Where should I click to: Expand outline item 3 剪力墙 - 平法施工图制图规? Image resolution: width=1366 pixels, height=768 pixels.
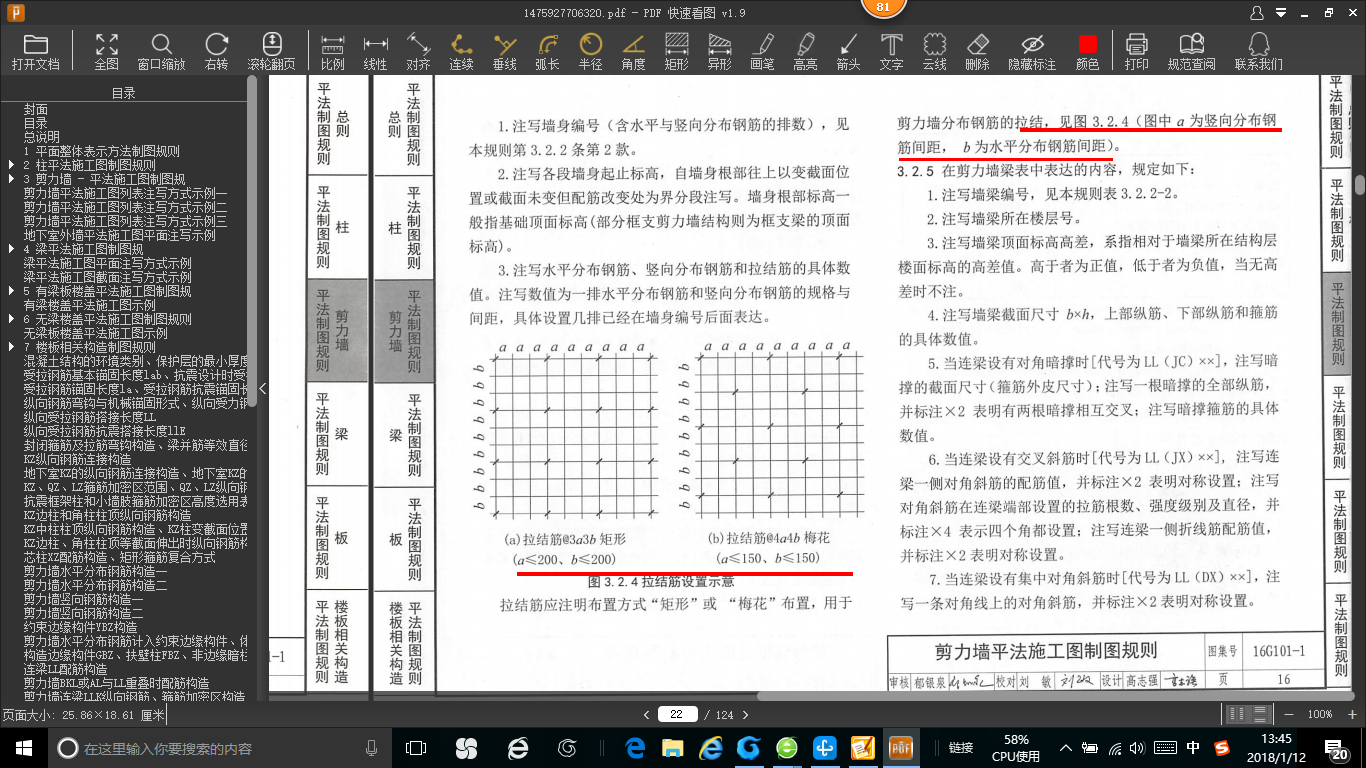click(x=10, y=179)
